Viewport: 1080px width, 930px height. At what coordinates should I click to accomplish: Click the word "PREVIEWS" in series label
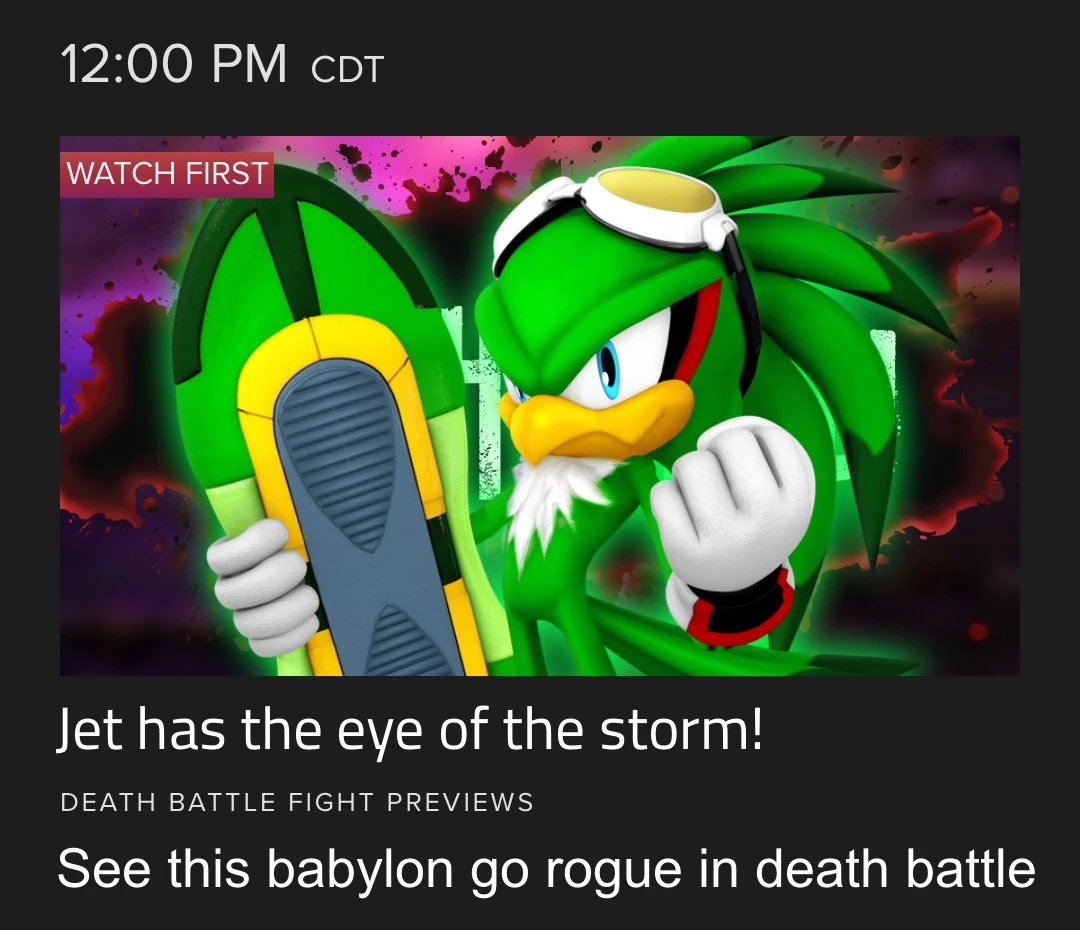pyautogui.click(x=460, y=803)
